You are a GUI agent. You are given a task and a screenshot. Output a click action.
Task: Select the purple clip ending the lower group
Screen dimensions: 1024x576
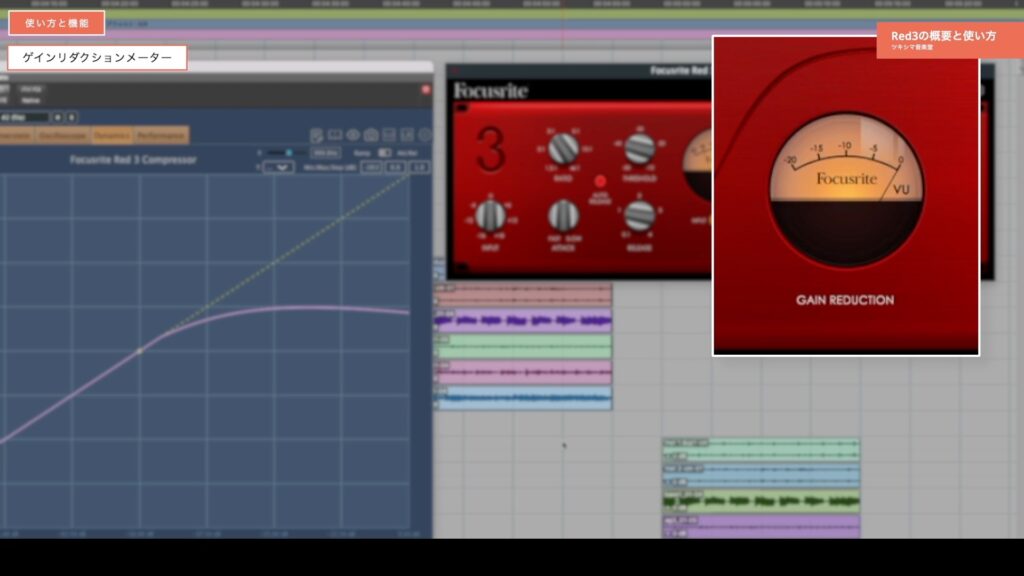pos(761,526)
